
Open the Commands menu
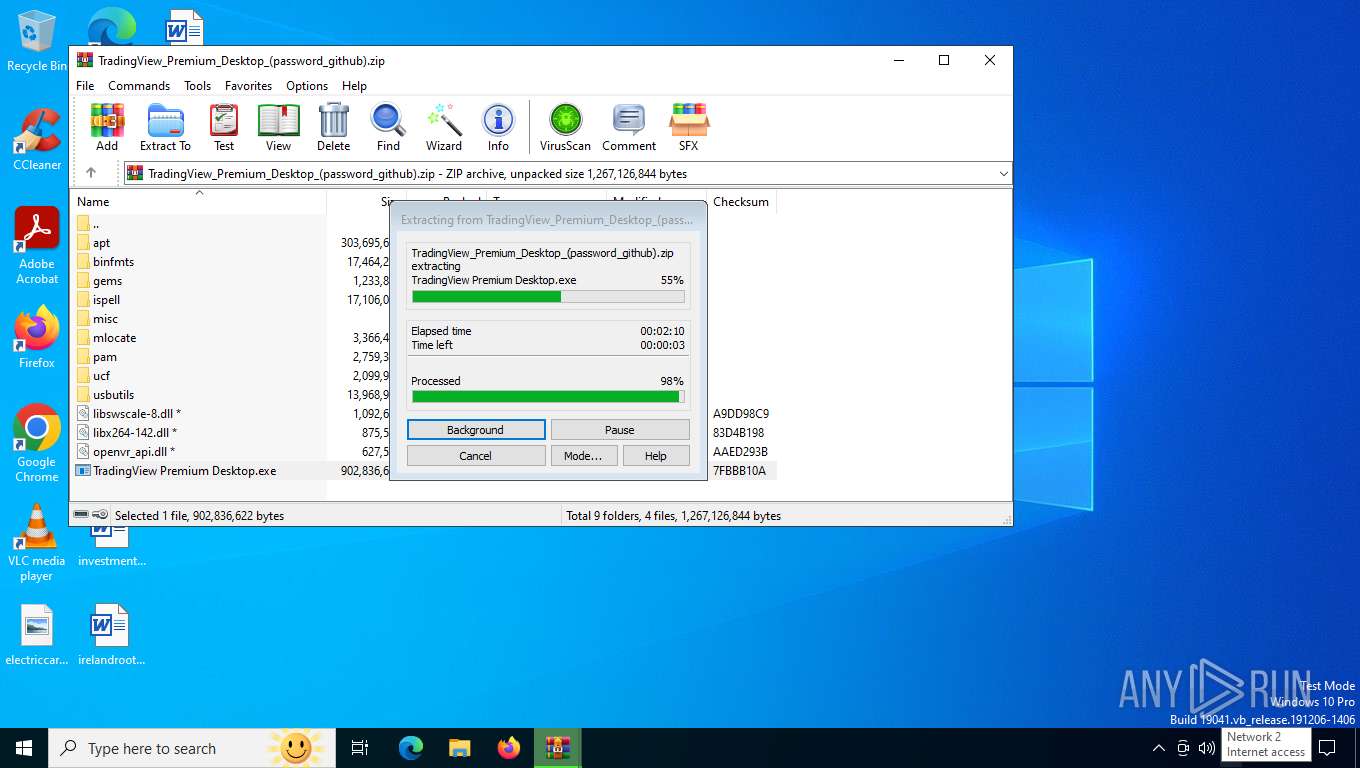[139, 86]
